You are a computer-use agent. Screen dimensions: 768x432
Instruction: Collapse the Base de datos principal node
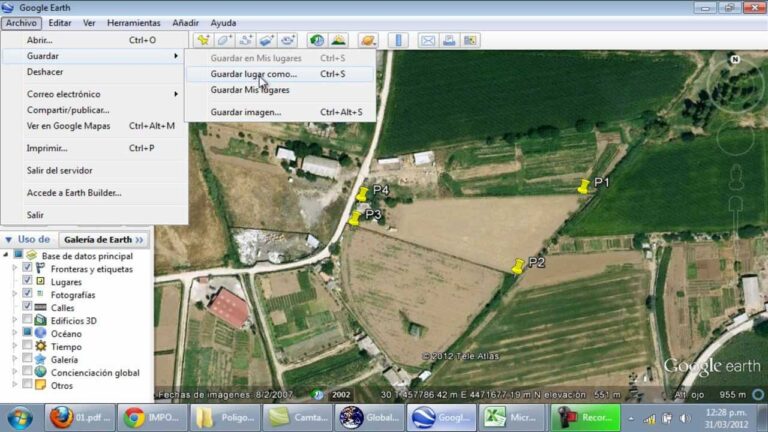[6, 255]
